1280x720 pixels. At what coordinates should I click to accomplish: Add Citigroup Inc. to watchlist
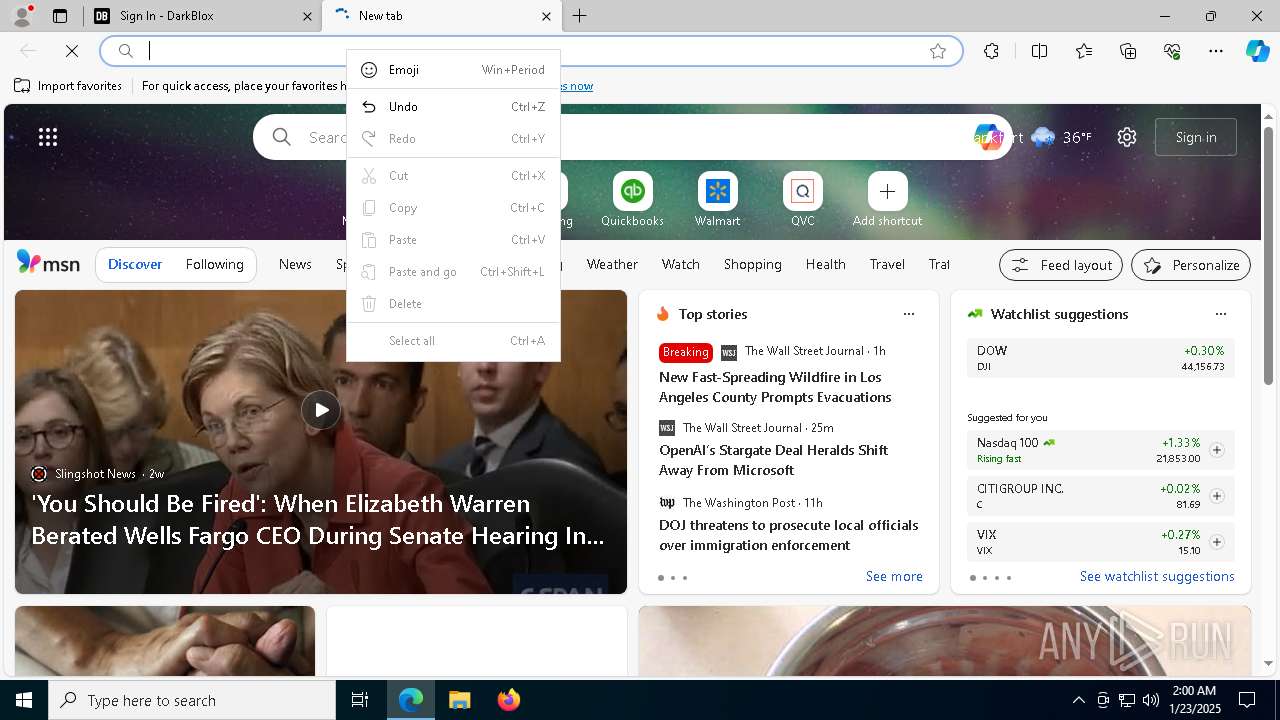[1217, 496]
